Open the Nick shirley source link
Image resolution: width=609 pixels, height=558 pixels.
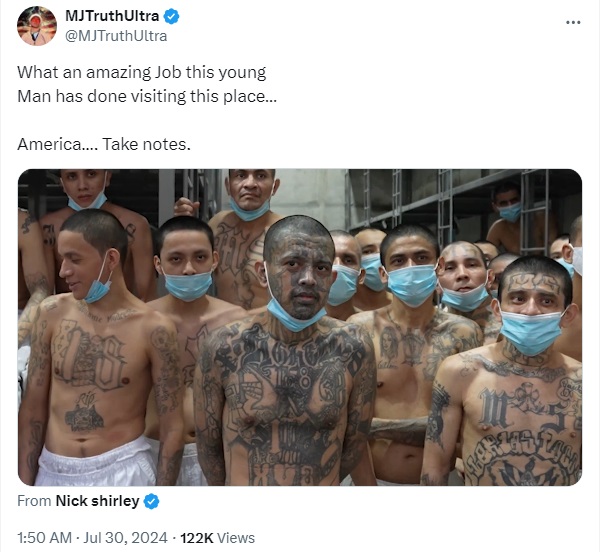point(97,501)
